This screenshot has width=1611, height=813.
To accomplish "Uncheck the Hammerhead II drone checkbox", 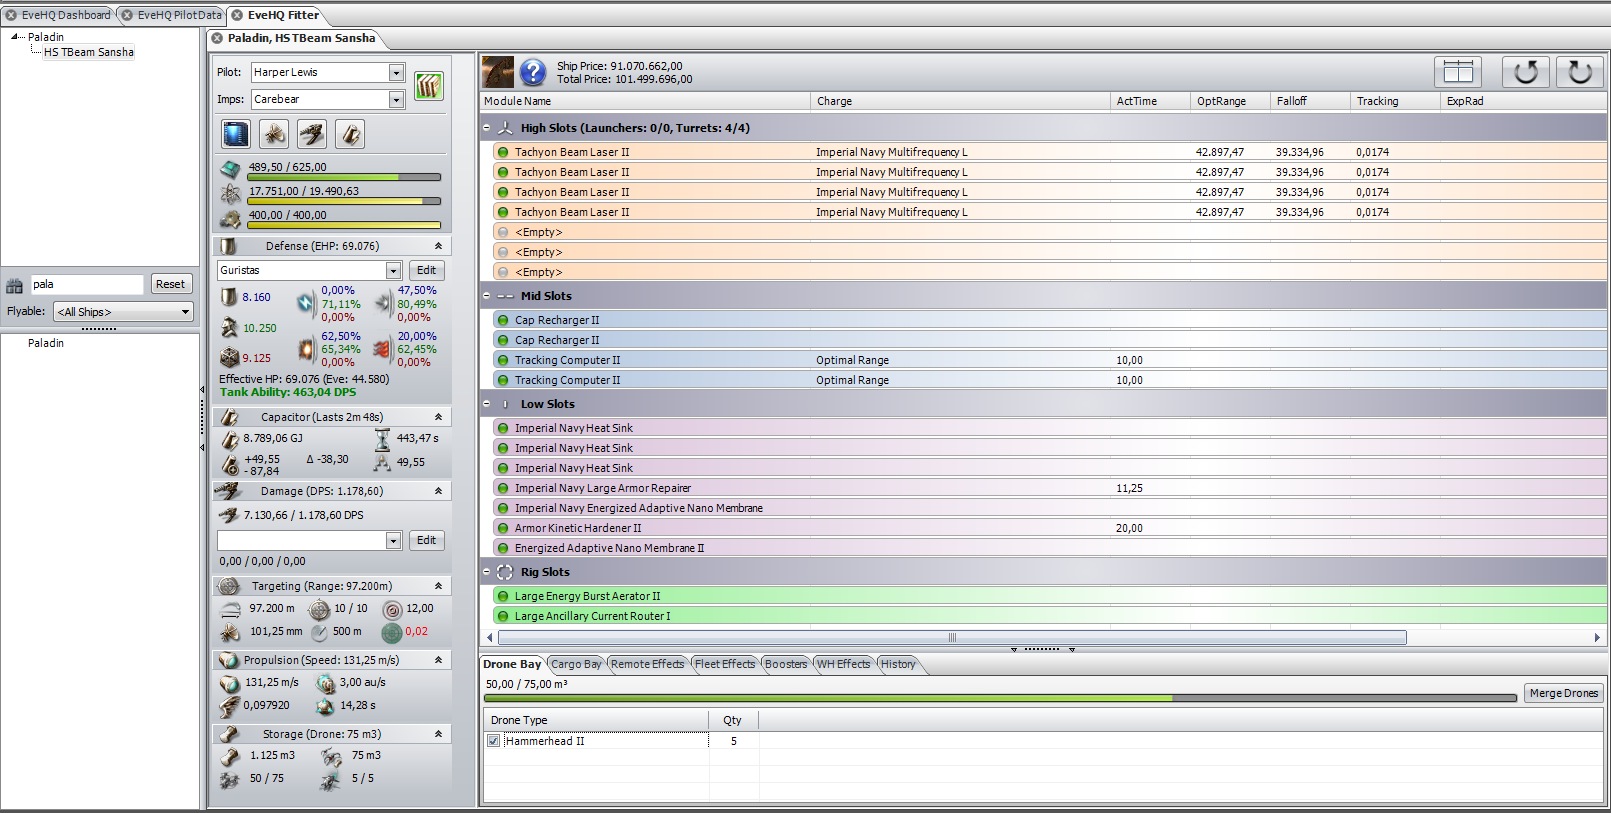I will point(493,741).
